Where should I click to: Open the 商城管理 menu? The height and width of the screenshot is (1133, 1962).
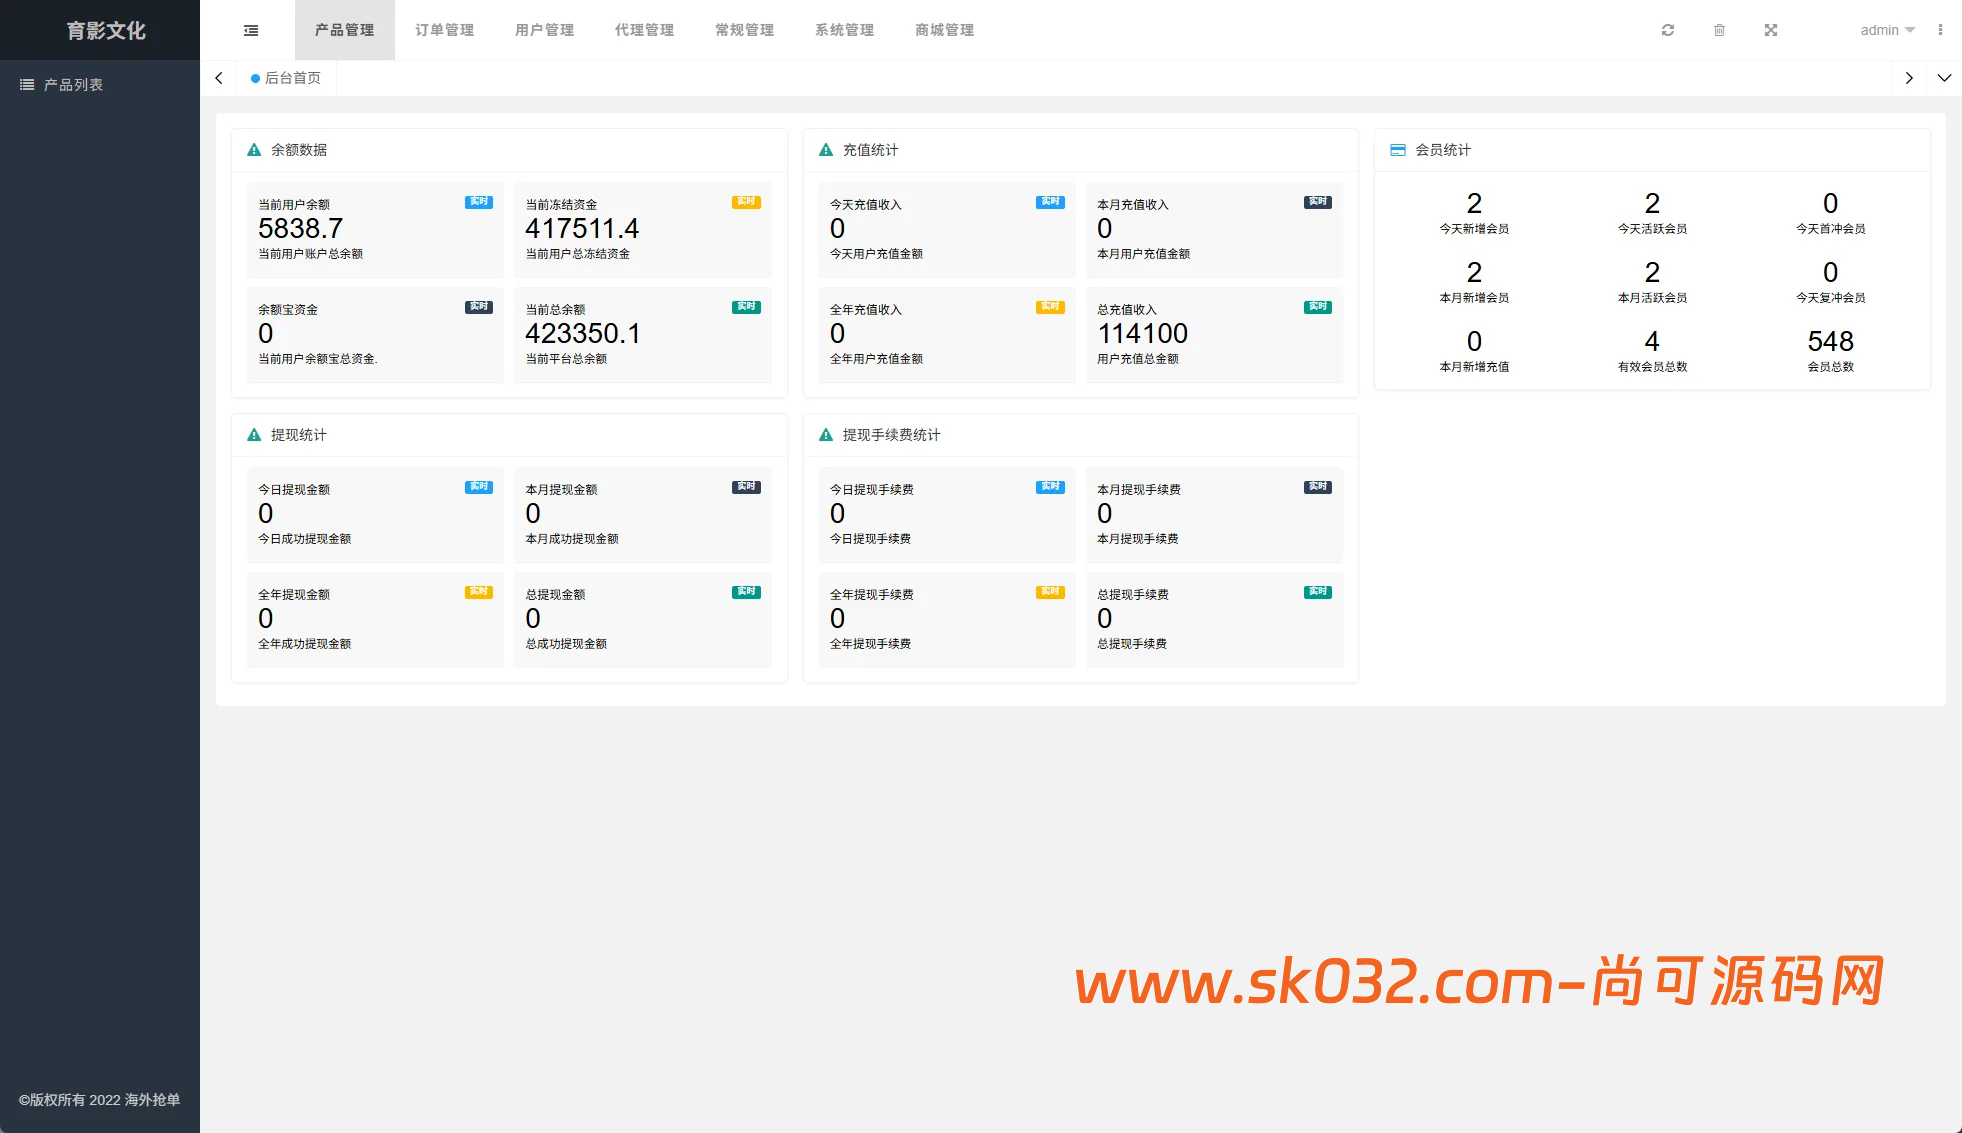pyautogui.click(x=945, y=30)
